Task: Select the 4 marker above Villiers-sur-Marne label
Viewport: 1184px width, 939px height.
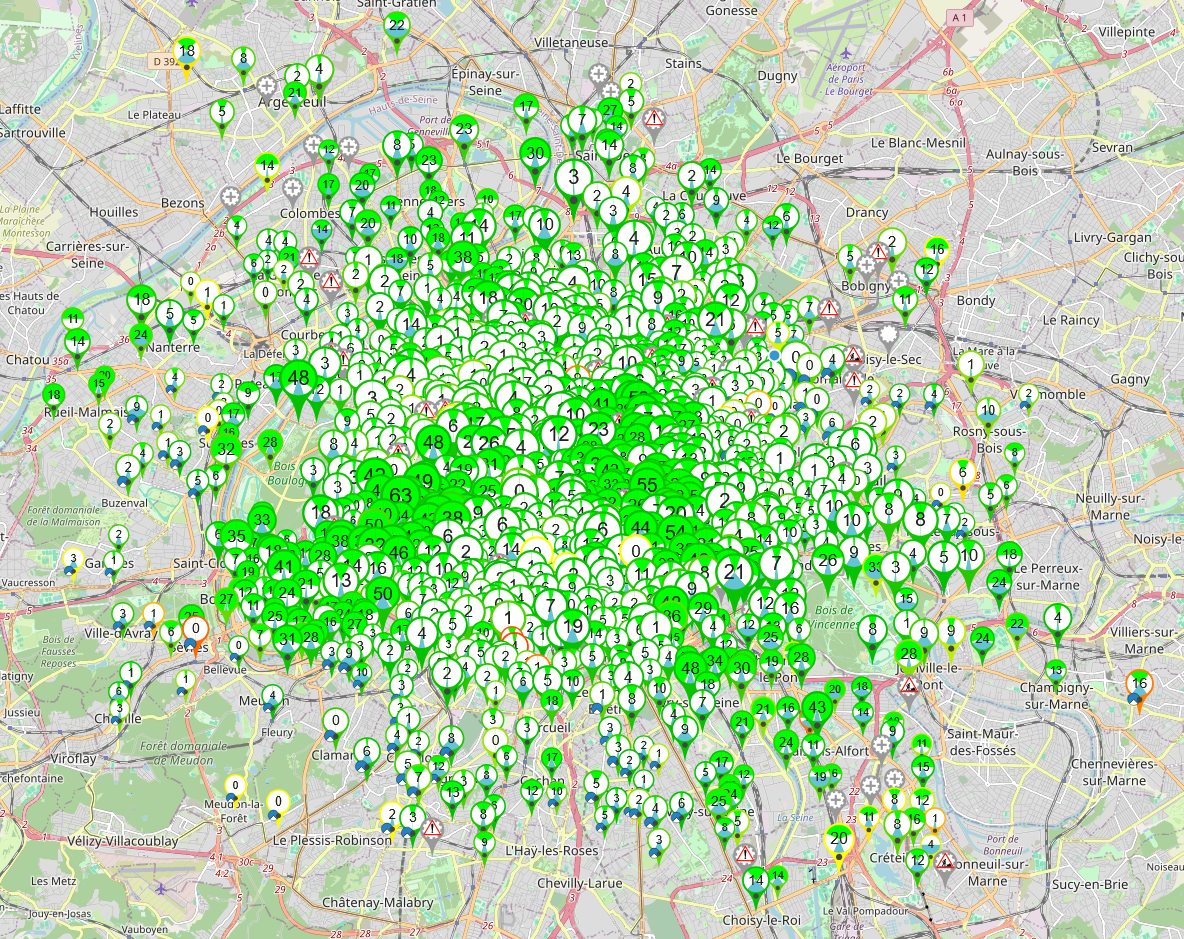Action: (1058, 620)
